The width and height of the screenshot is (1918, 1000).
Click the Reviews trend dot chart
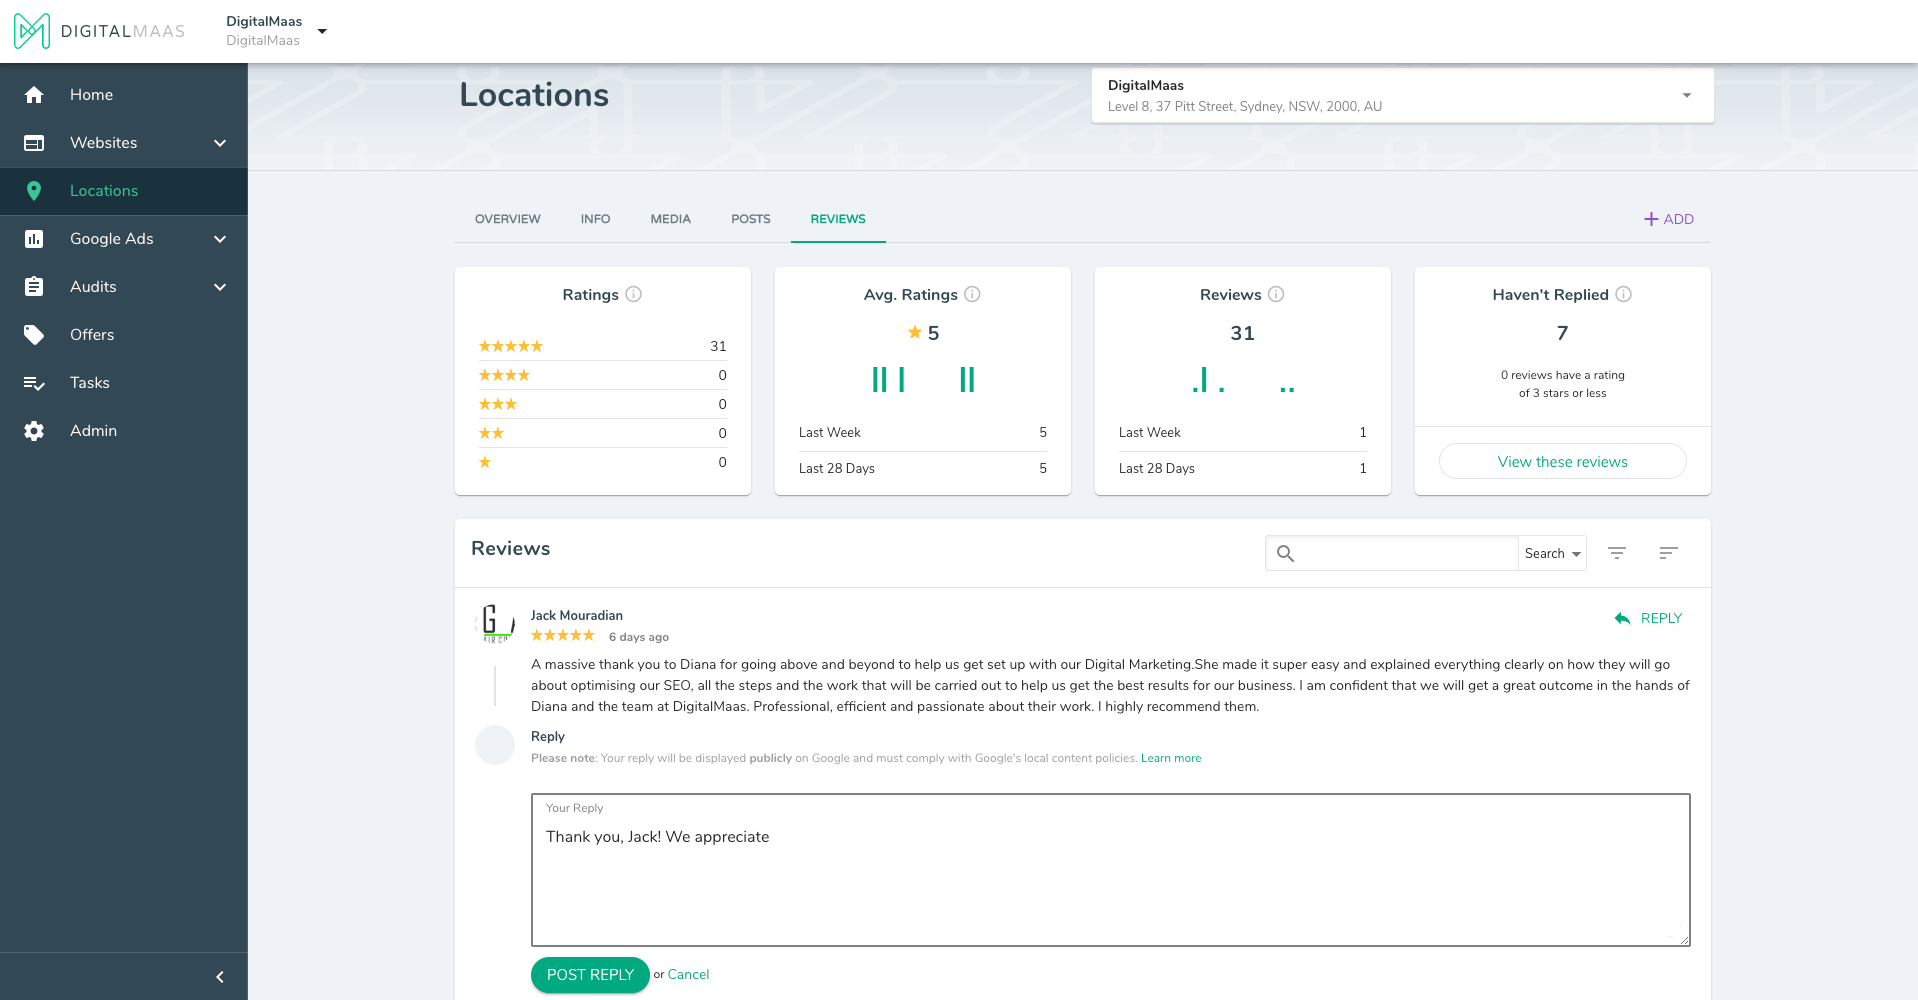tap(1243, 380)
